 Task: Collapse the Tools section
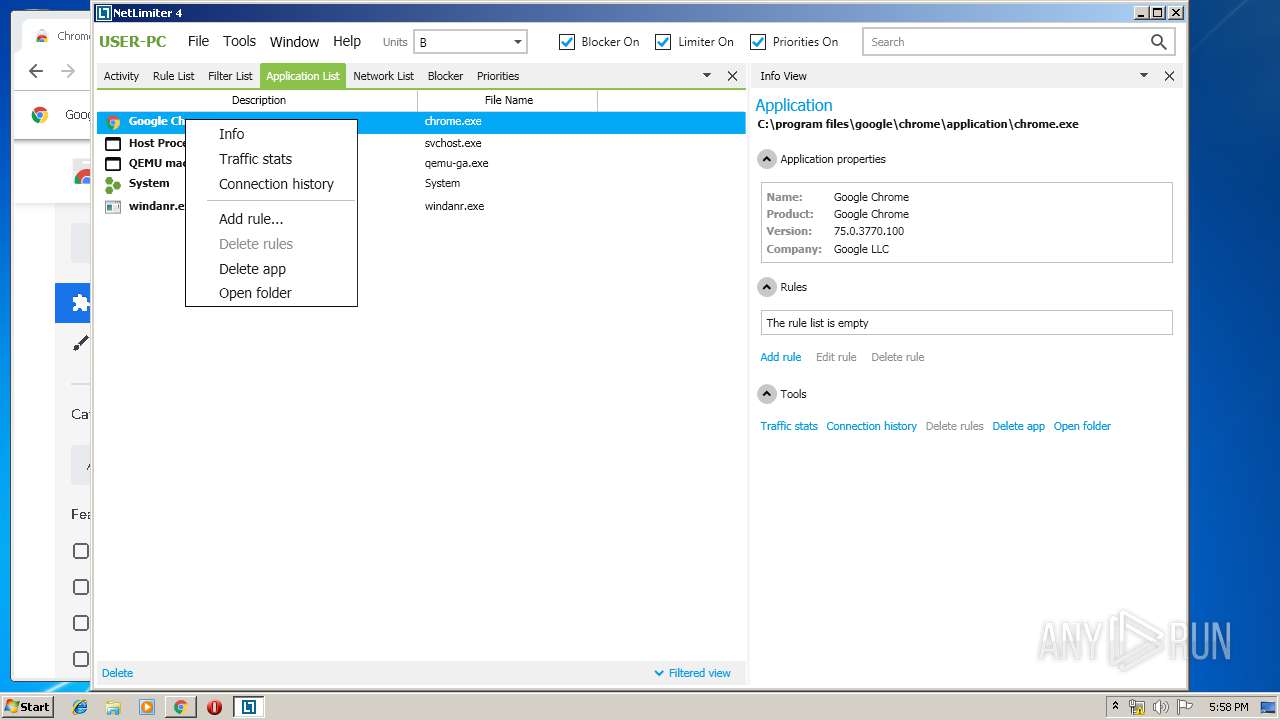point(767,394)
